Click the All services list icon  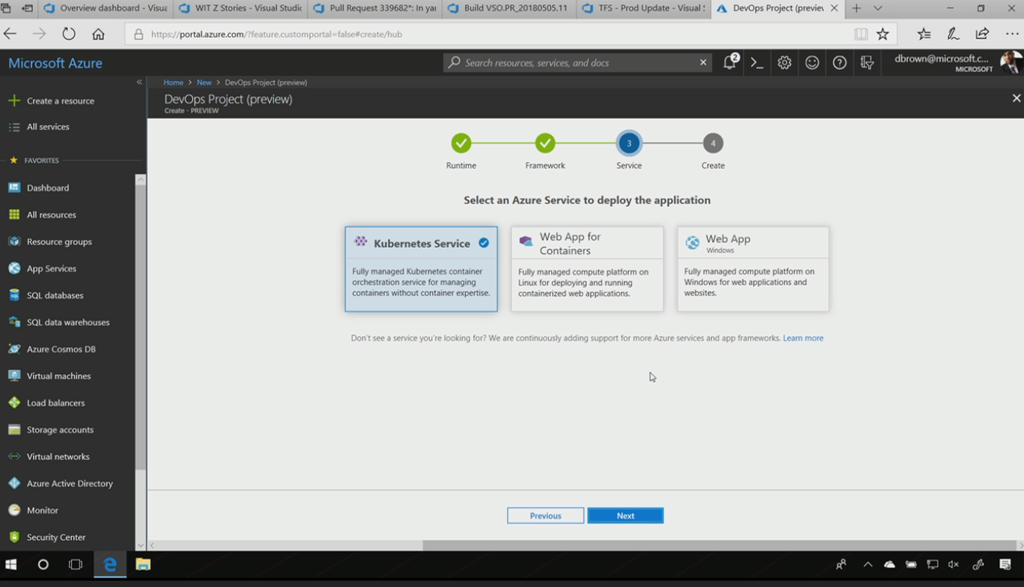tap(14, 127)
